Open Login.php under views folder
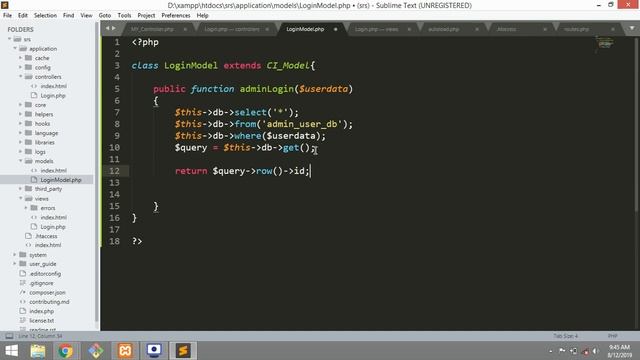640x360 pixels. [53, 227]
